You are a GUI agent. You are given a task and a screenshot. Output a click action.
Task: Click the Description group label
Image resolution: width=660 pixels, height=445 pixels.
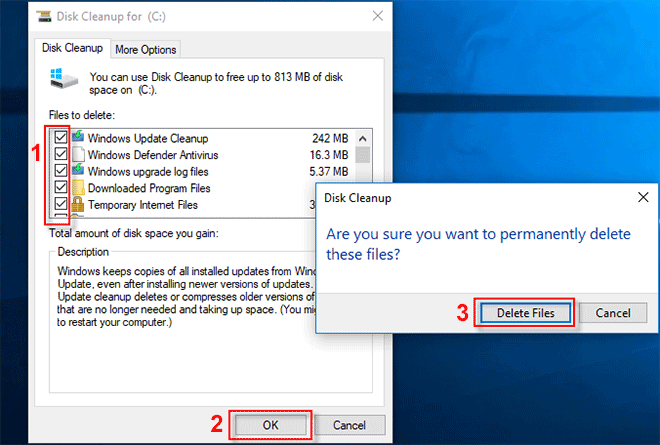click(83, 252)
